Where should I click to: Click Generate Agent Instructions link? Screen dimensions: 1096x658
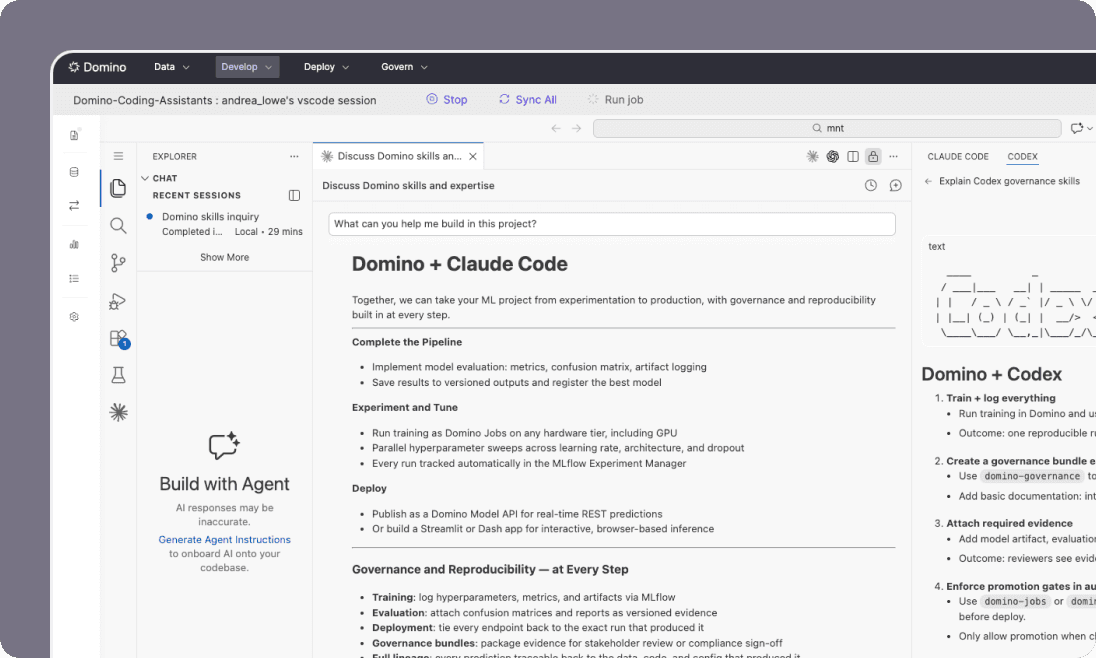[x=224, y=540]
